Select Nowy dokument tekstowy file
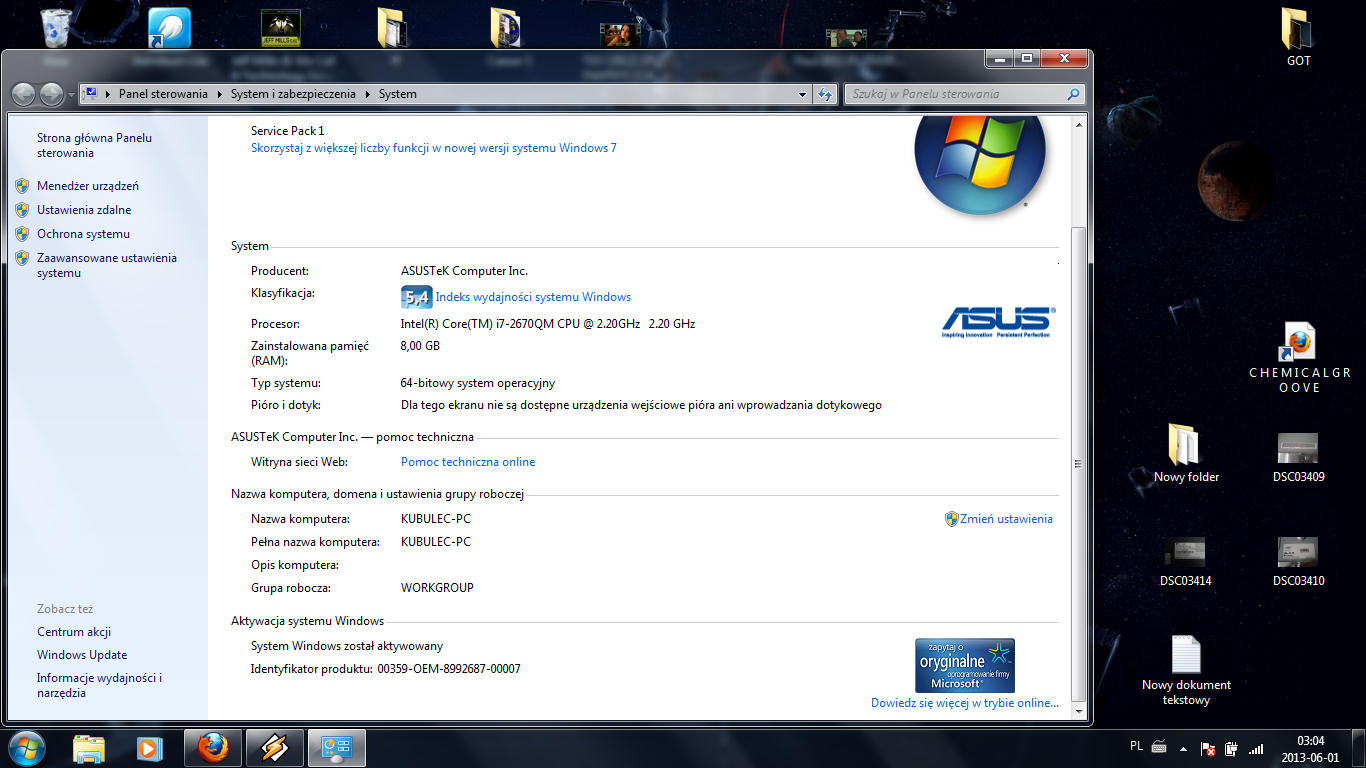 [x=1186, y=671]
